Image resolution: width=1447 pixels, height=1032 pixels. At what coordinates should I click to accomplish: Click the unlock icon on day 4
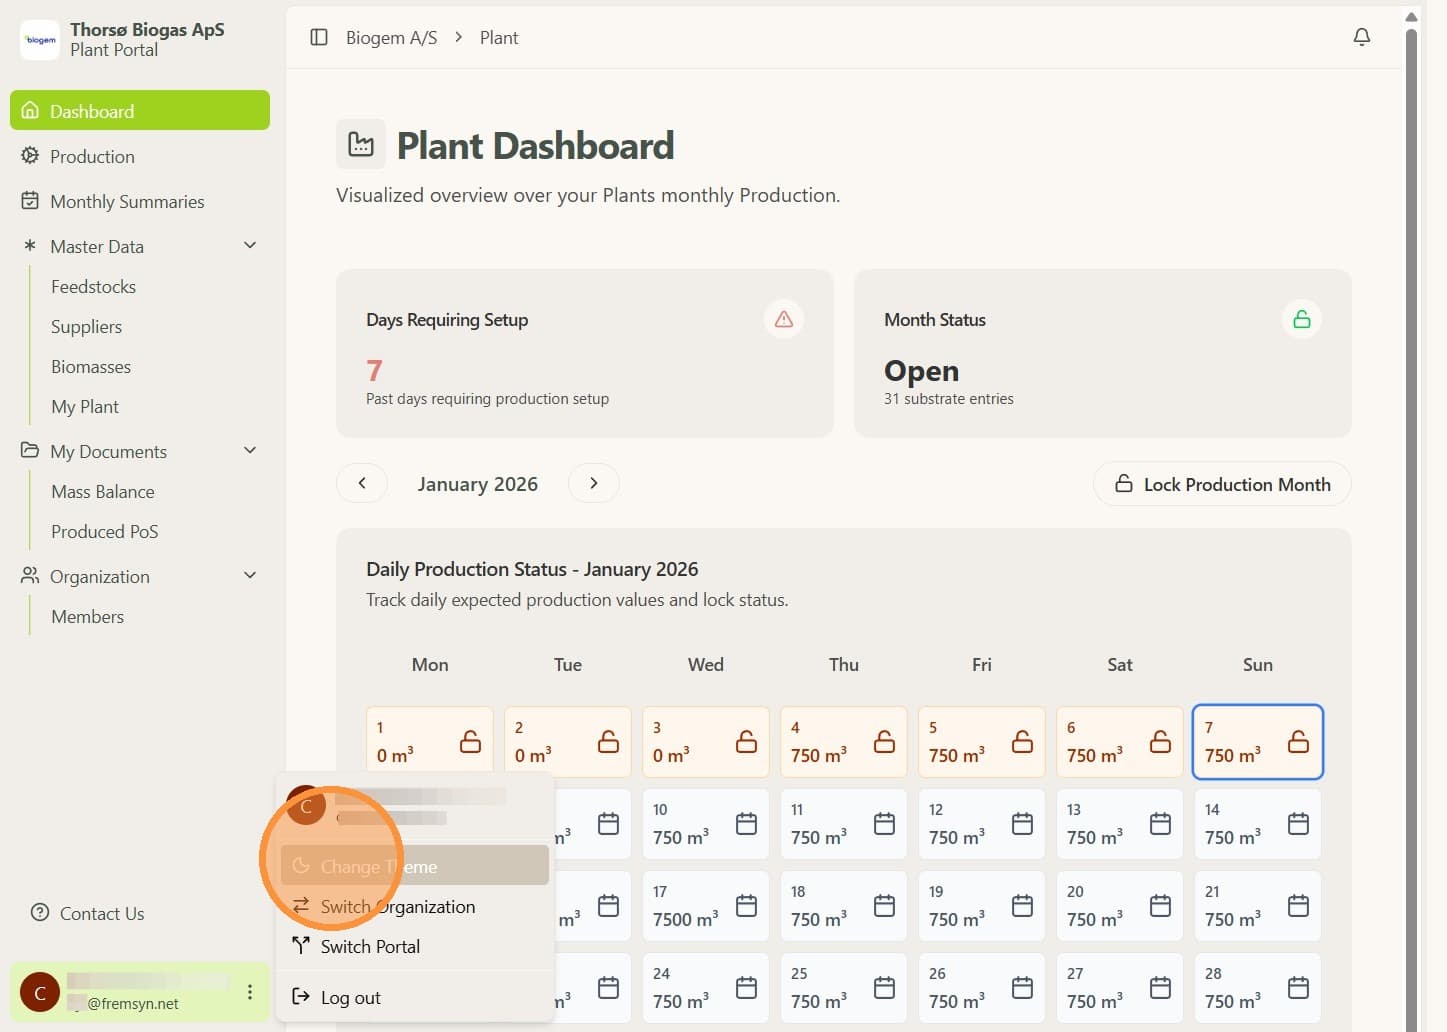[x=884, y=742]
